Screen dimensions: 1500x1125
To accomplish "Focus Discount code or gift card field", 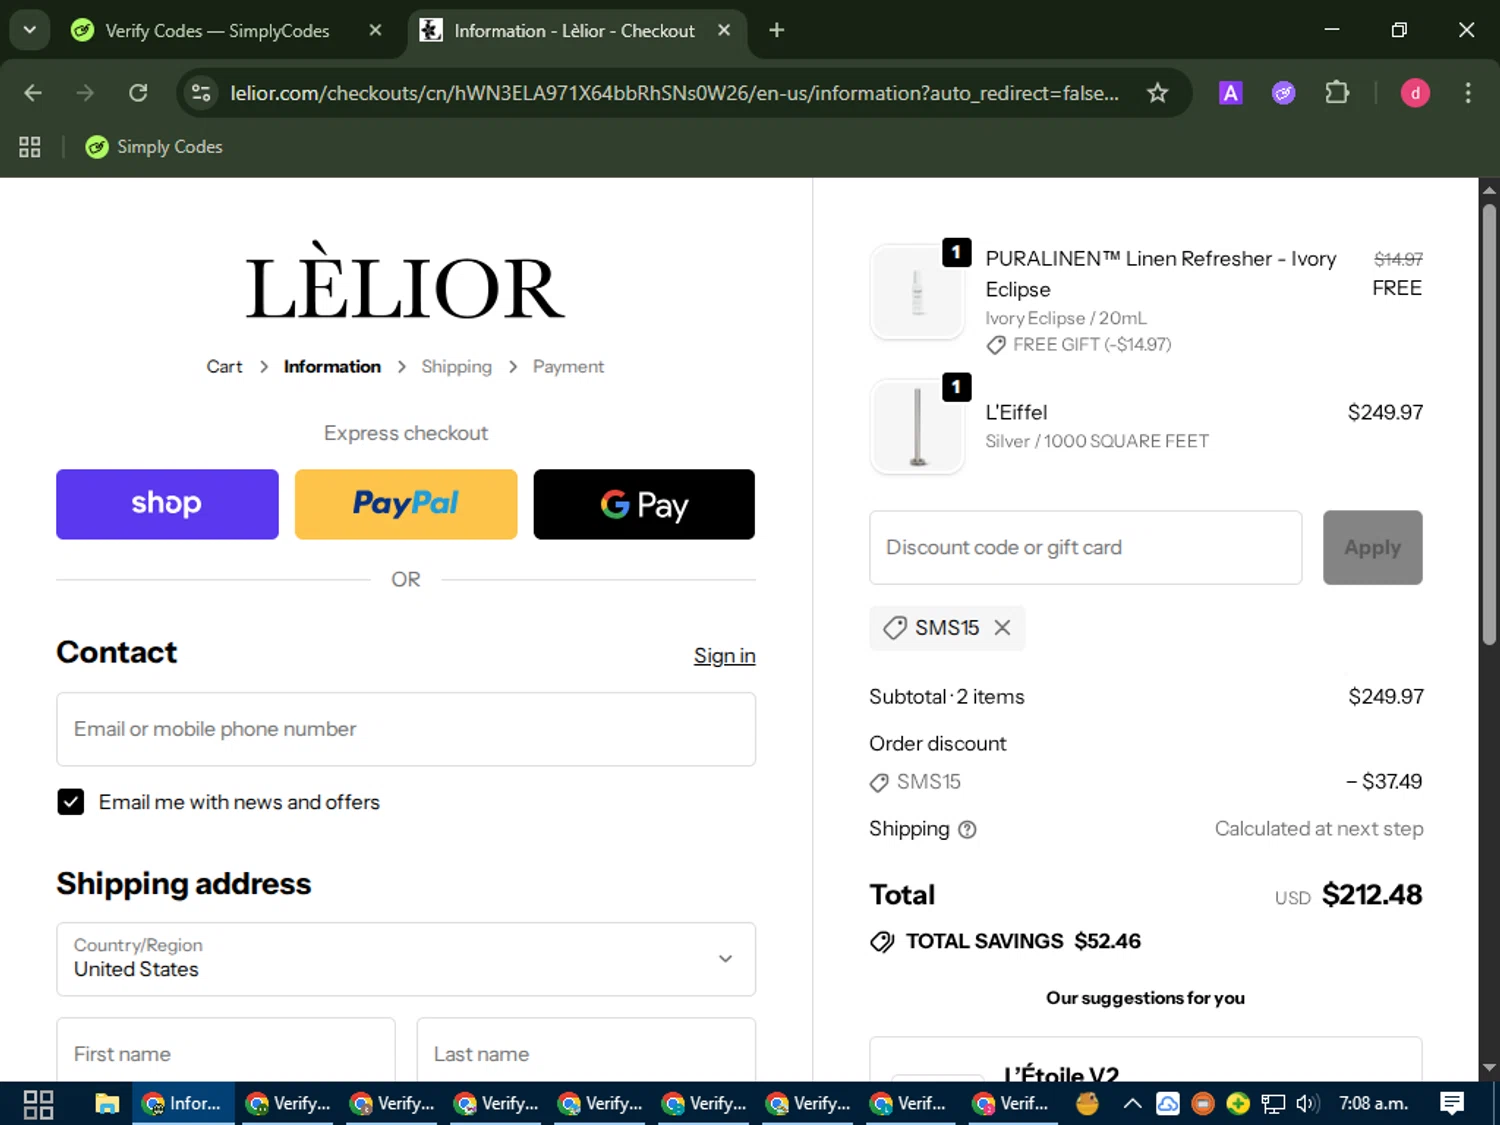I will point(1086,548).
